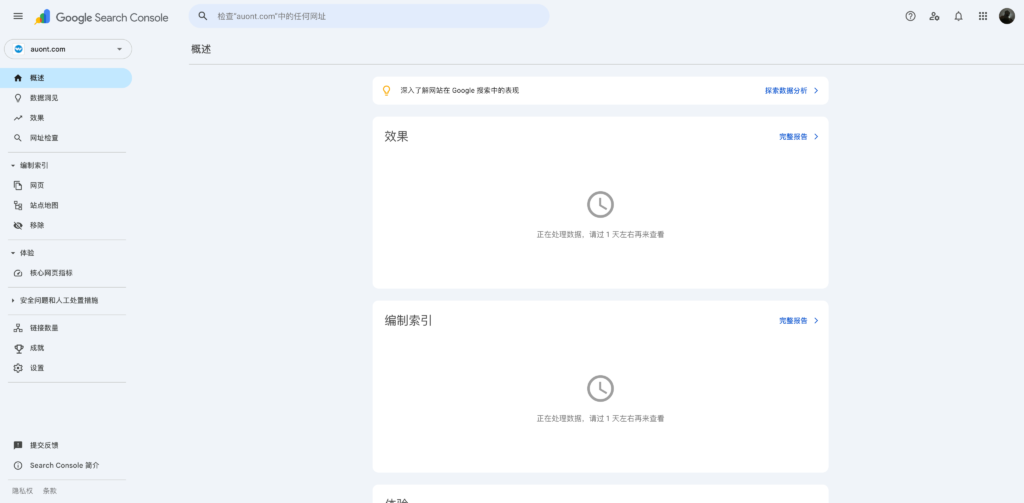This screenshot has height=503, width=1024.
Task: Click the chevron after 完整报告 in 编制索引 card
Action: [816, 321]
